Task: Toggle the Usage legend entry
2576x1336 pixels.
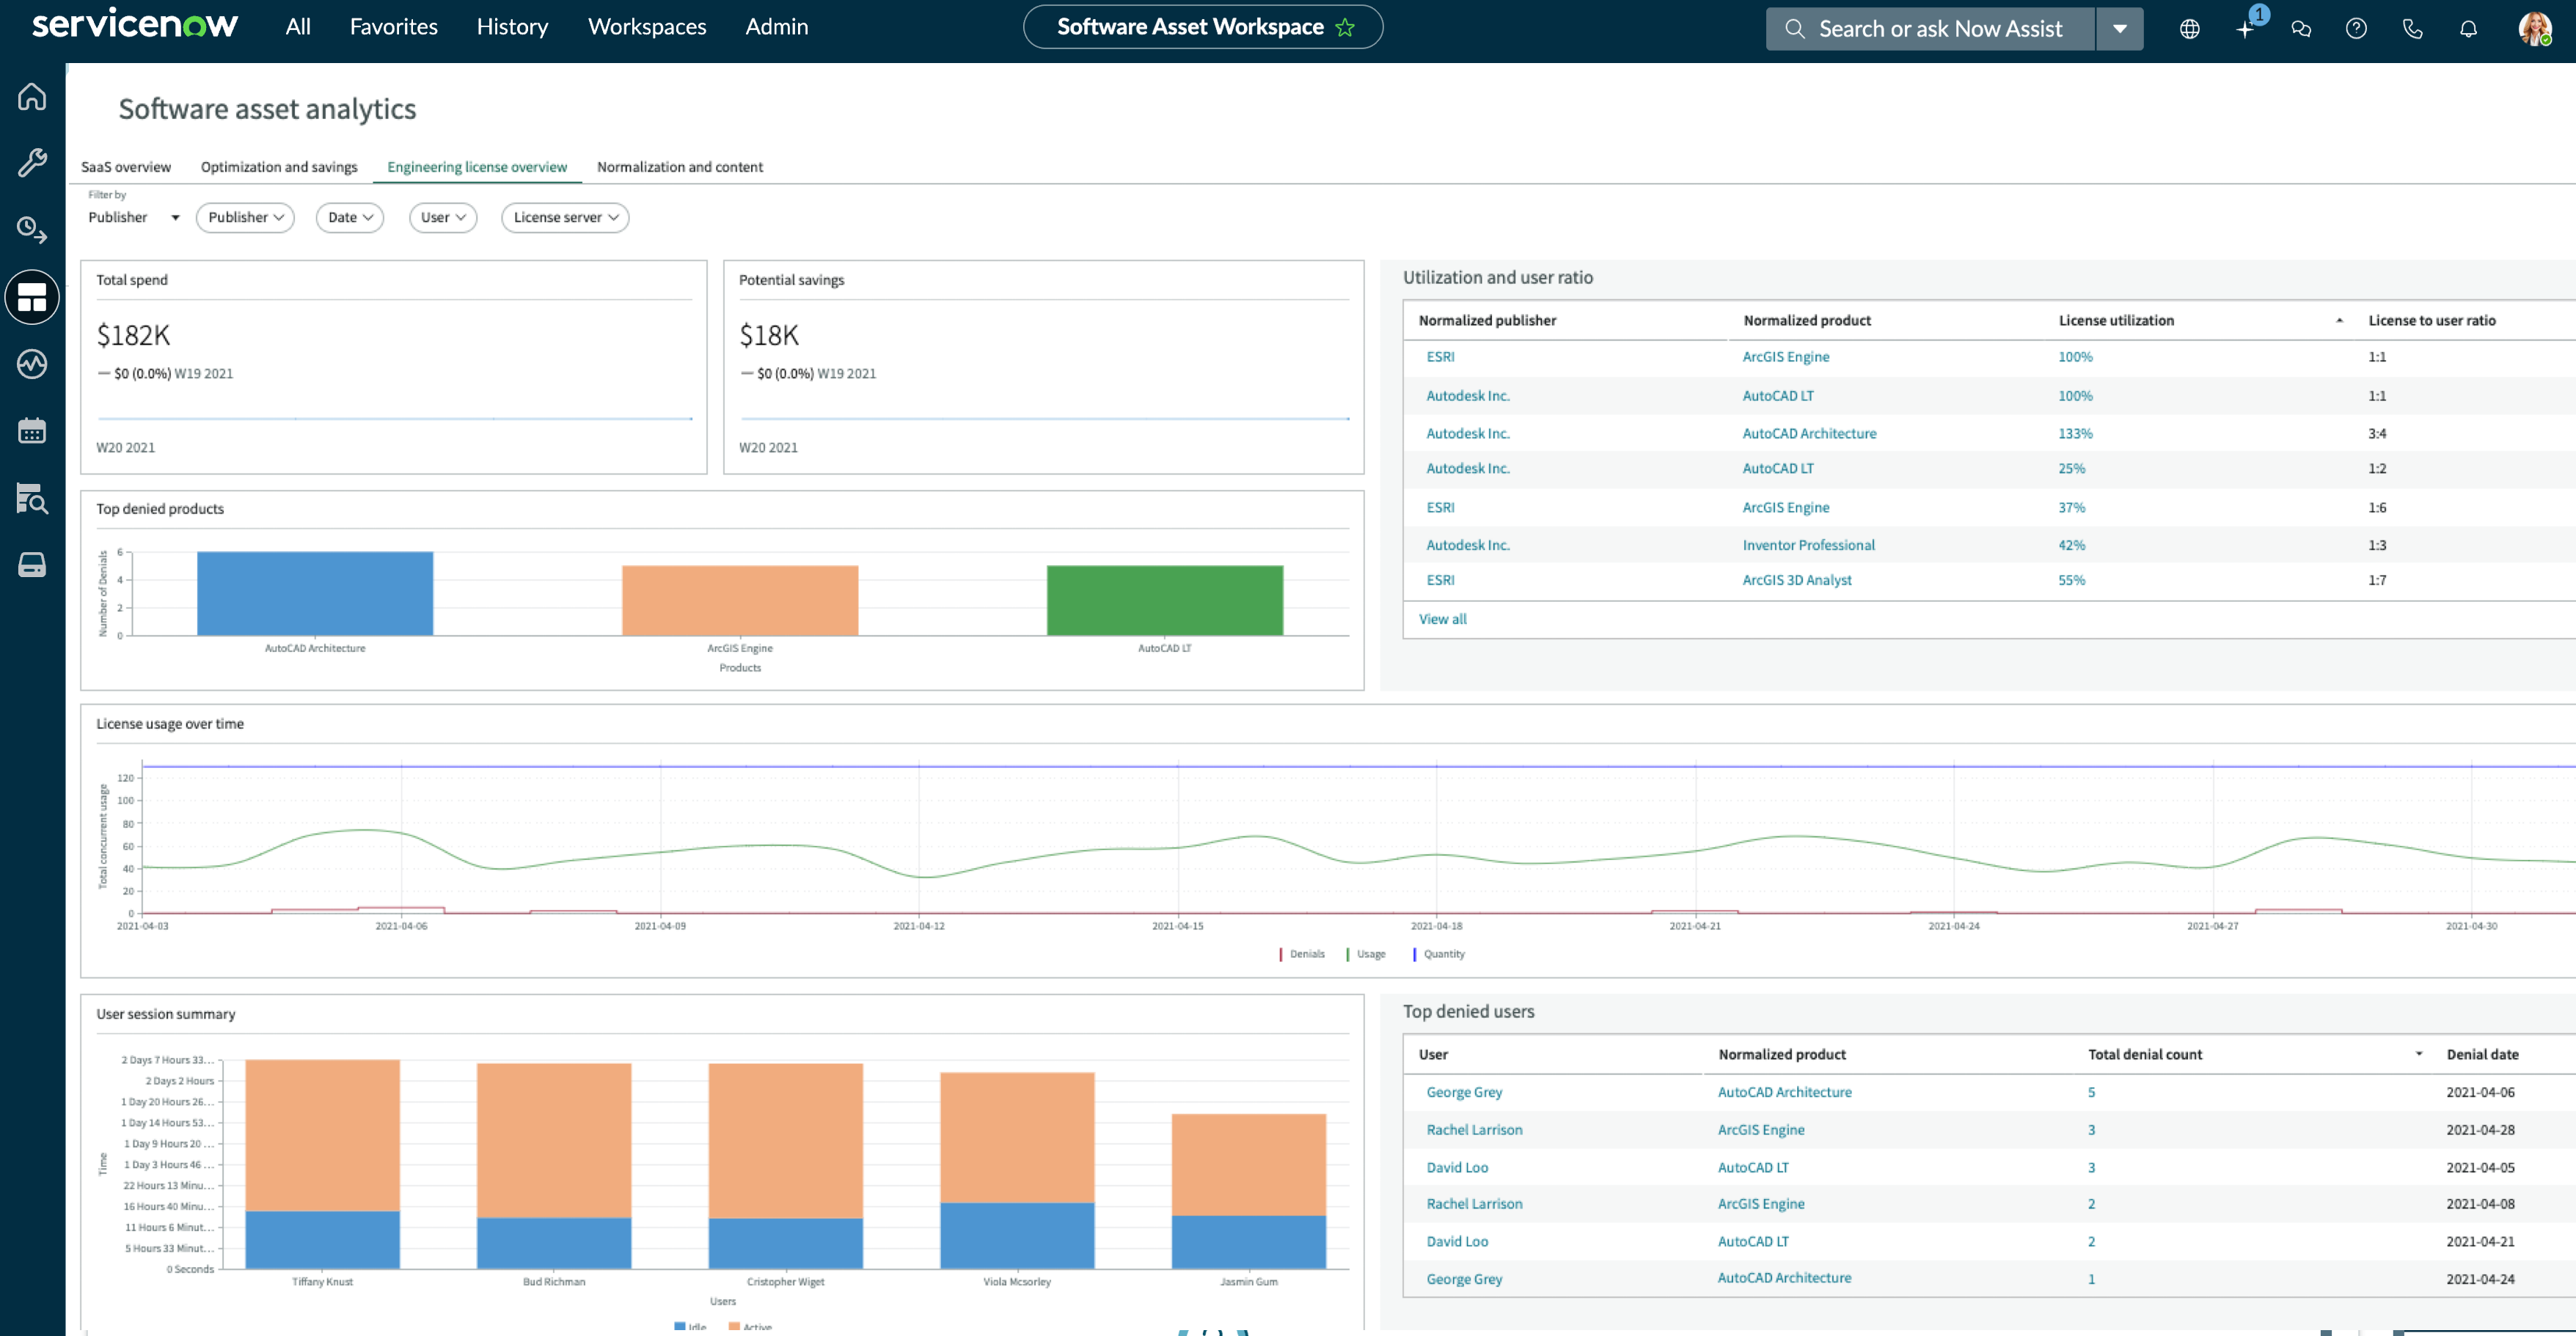Action: (1366, 954)
